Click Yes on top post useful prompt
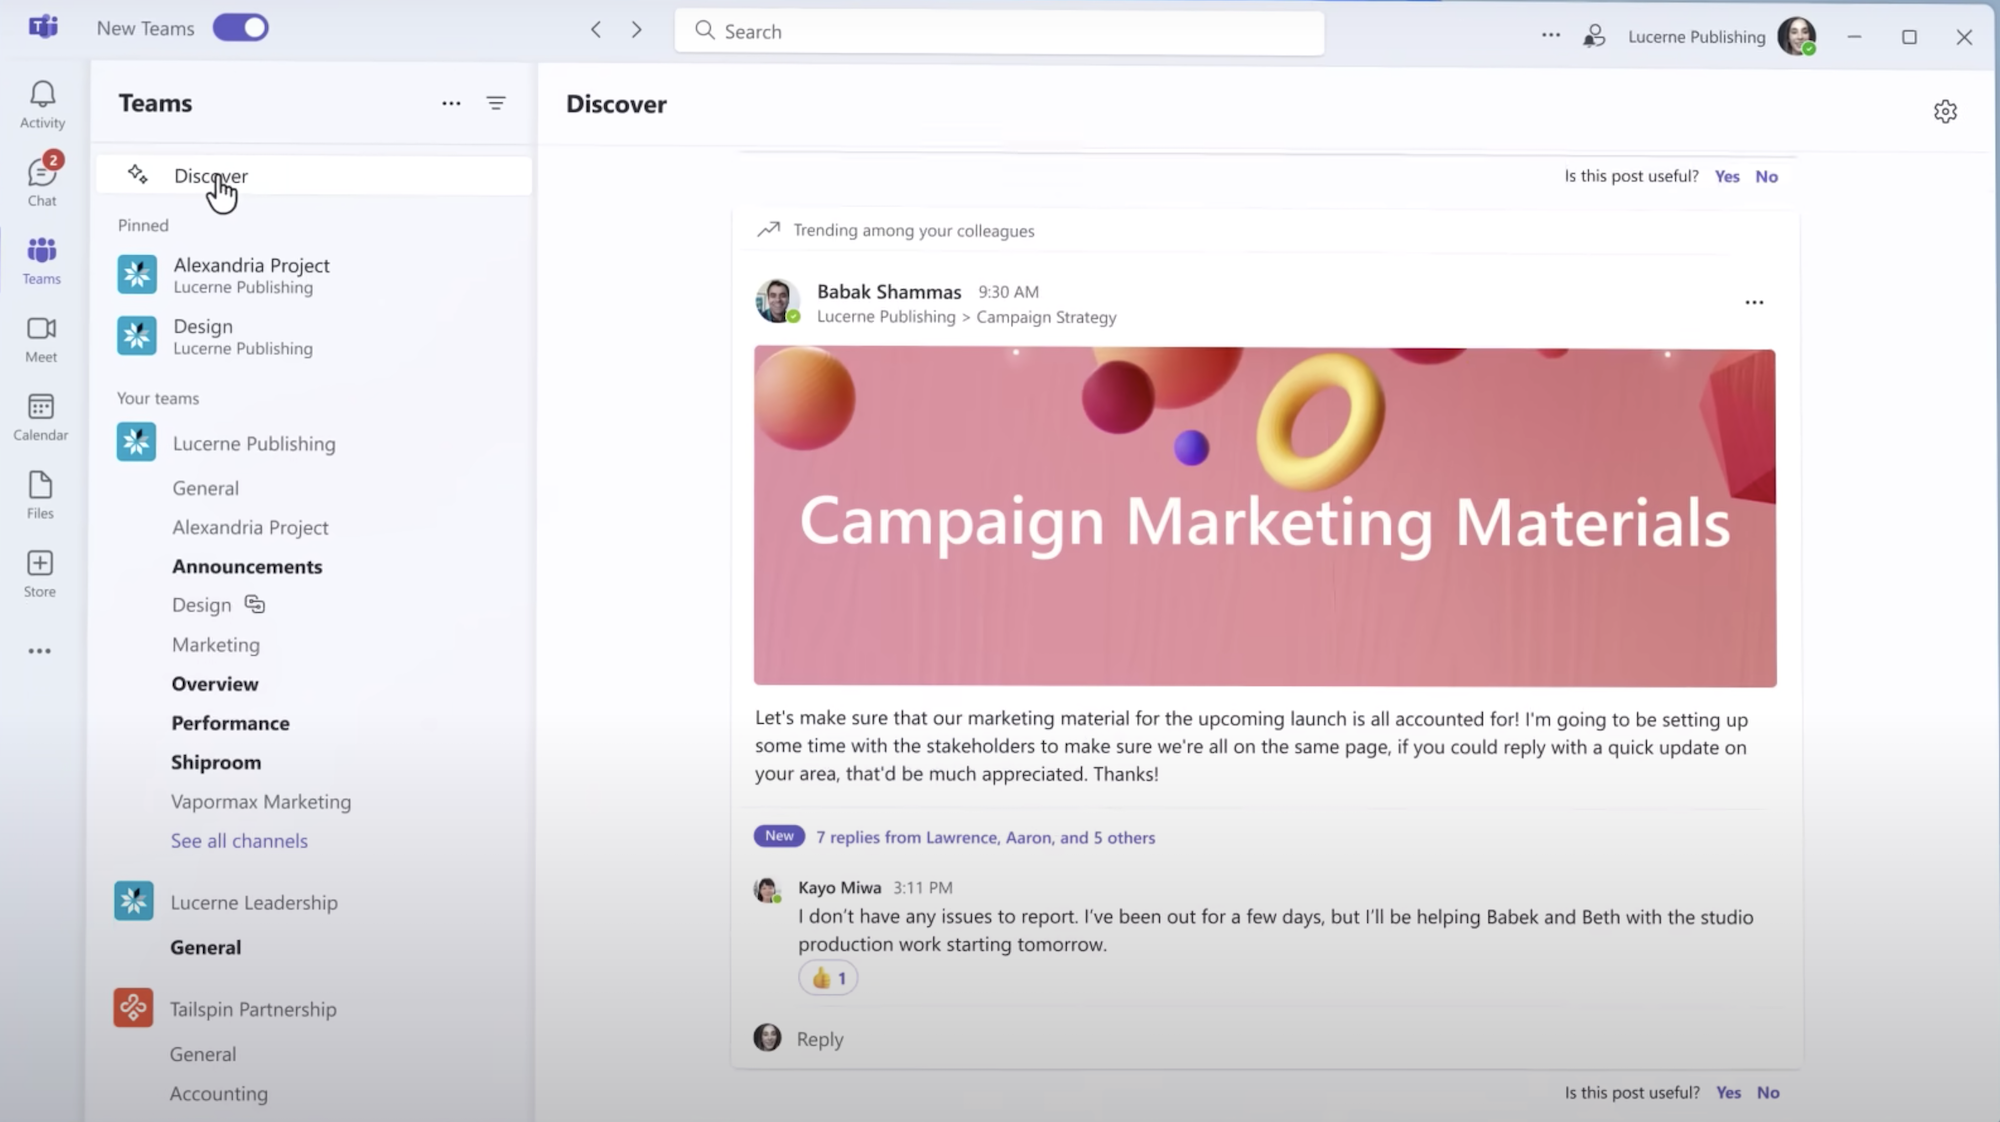The height and width of the screenshot is (1122, 2000). click(x=1727, y=176)
